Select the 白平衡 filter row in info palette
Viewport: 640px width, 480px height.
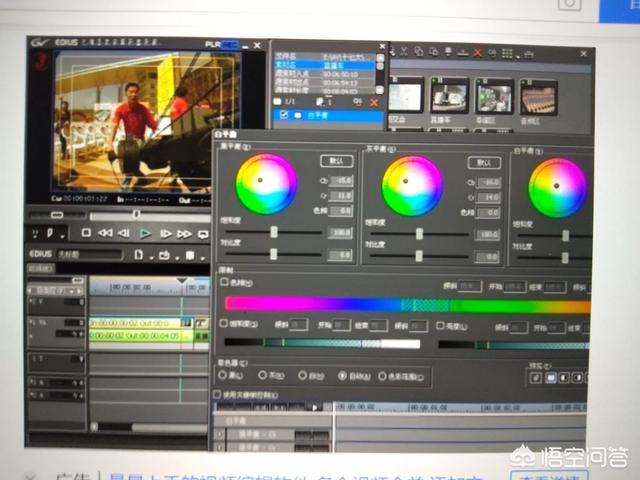point(329,116)
